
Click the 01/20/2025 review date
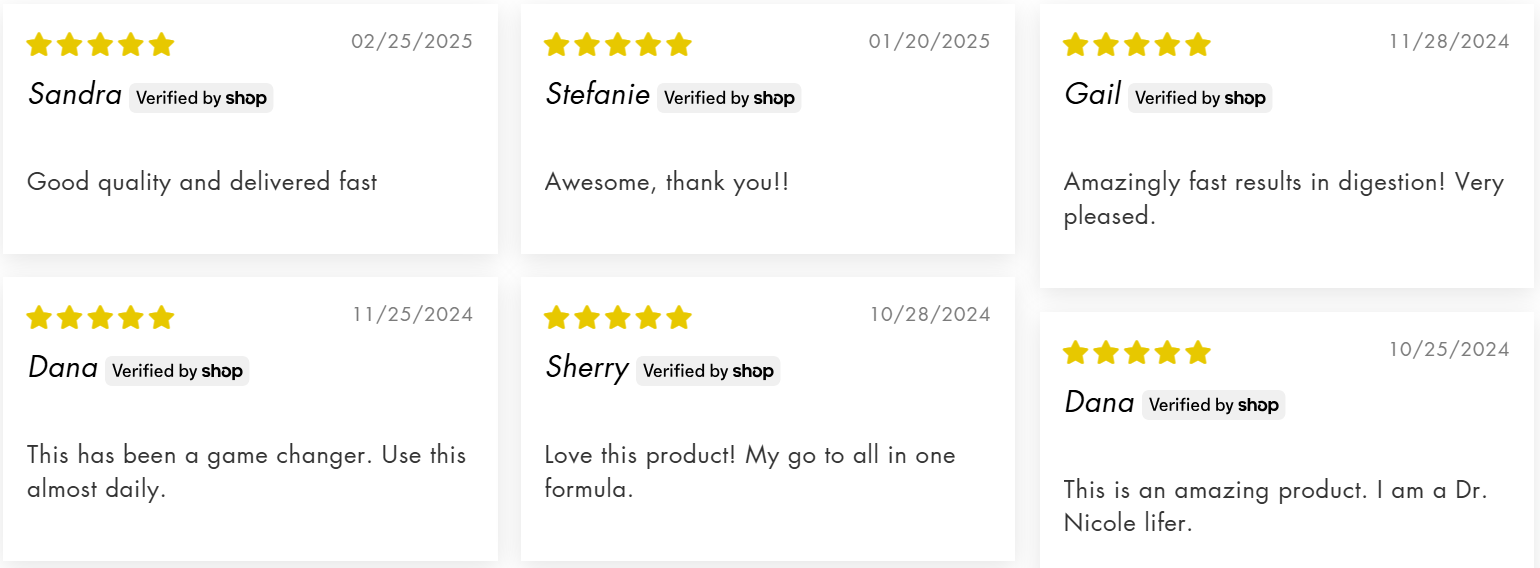(929, 42)
